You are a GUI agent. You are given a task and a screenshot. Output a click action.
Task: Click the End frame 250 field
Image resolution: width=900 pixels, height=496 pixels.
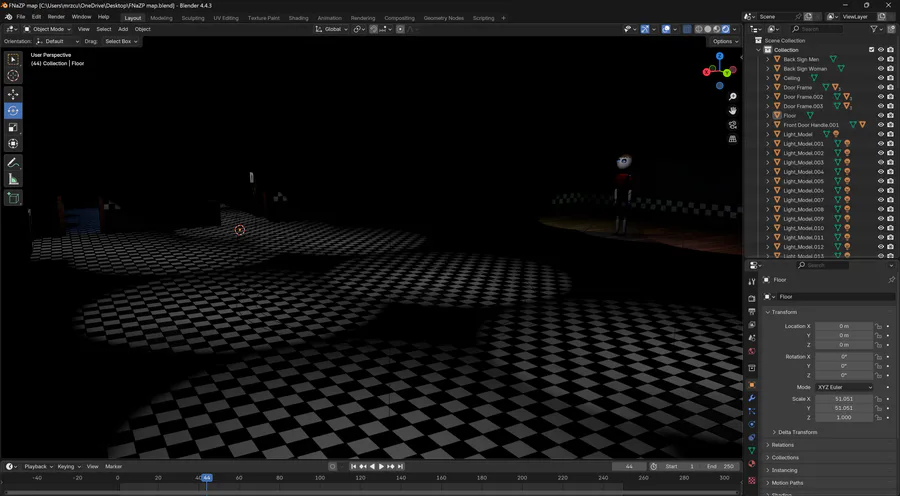(719, 467)
